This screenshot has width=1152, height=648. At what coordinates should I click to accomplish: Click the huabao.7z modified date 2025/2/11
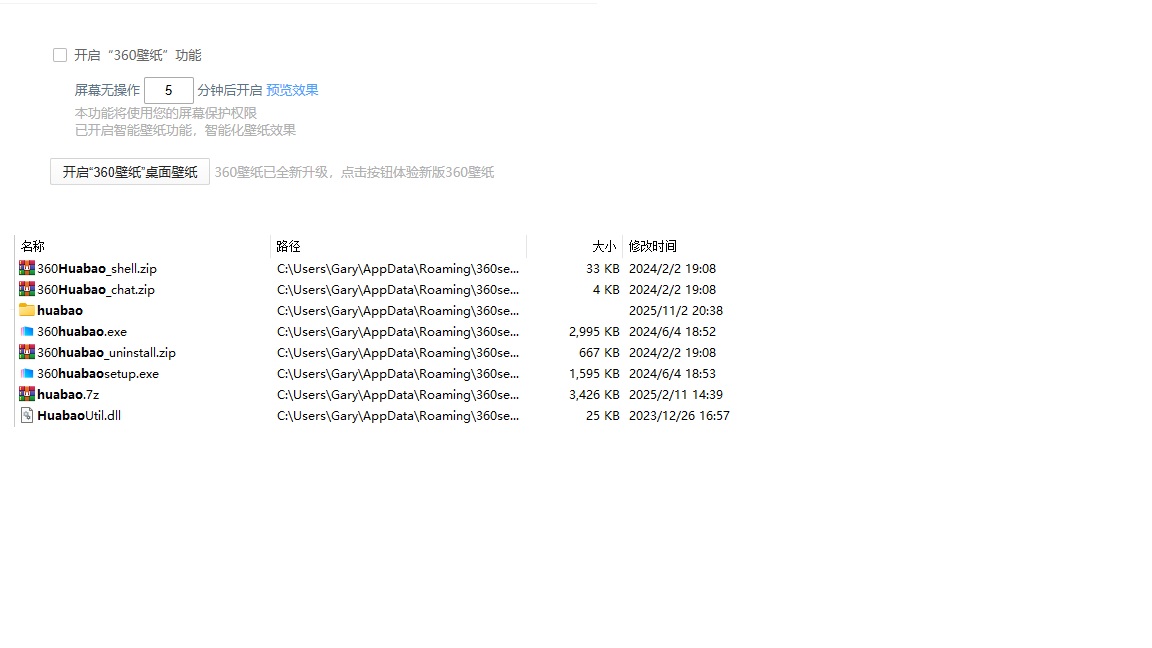[676, 394]
